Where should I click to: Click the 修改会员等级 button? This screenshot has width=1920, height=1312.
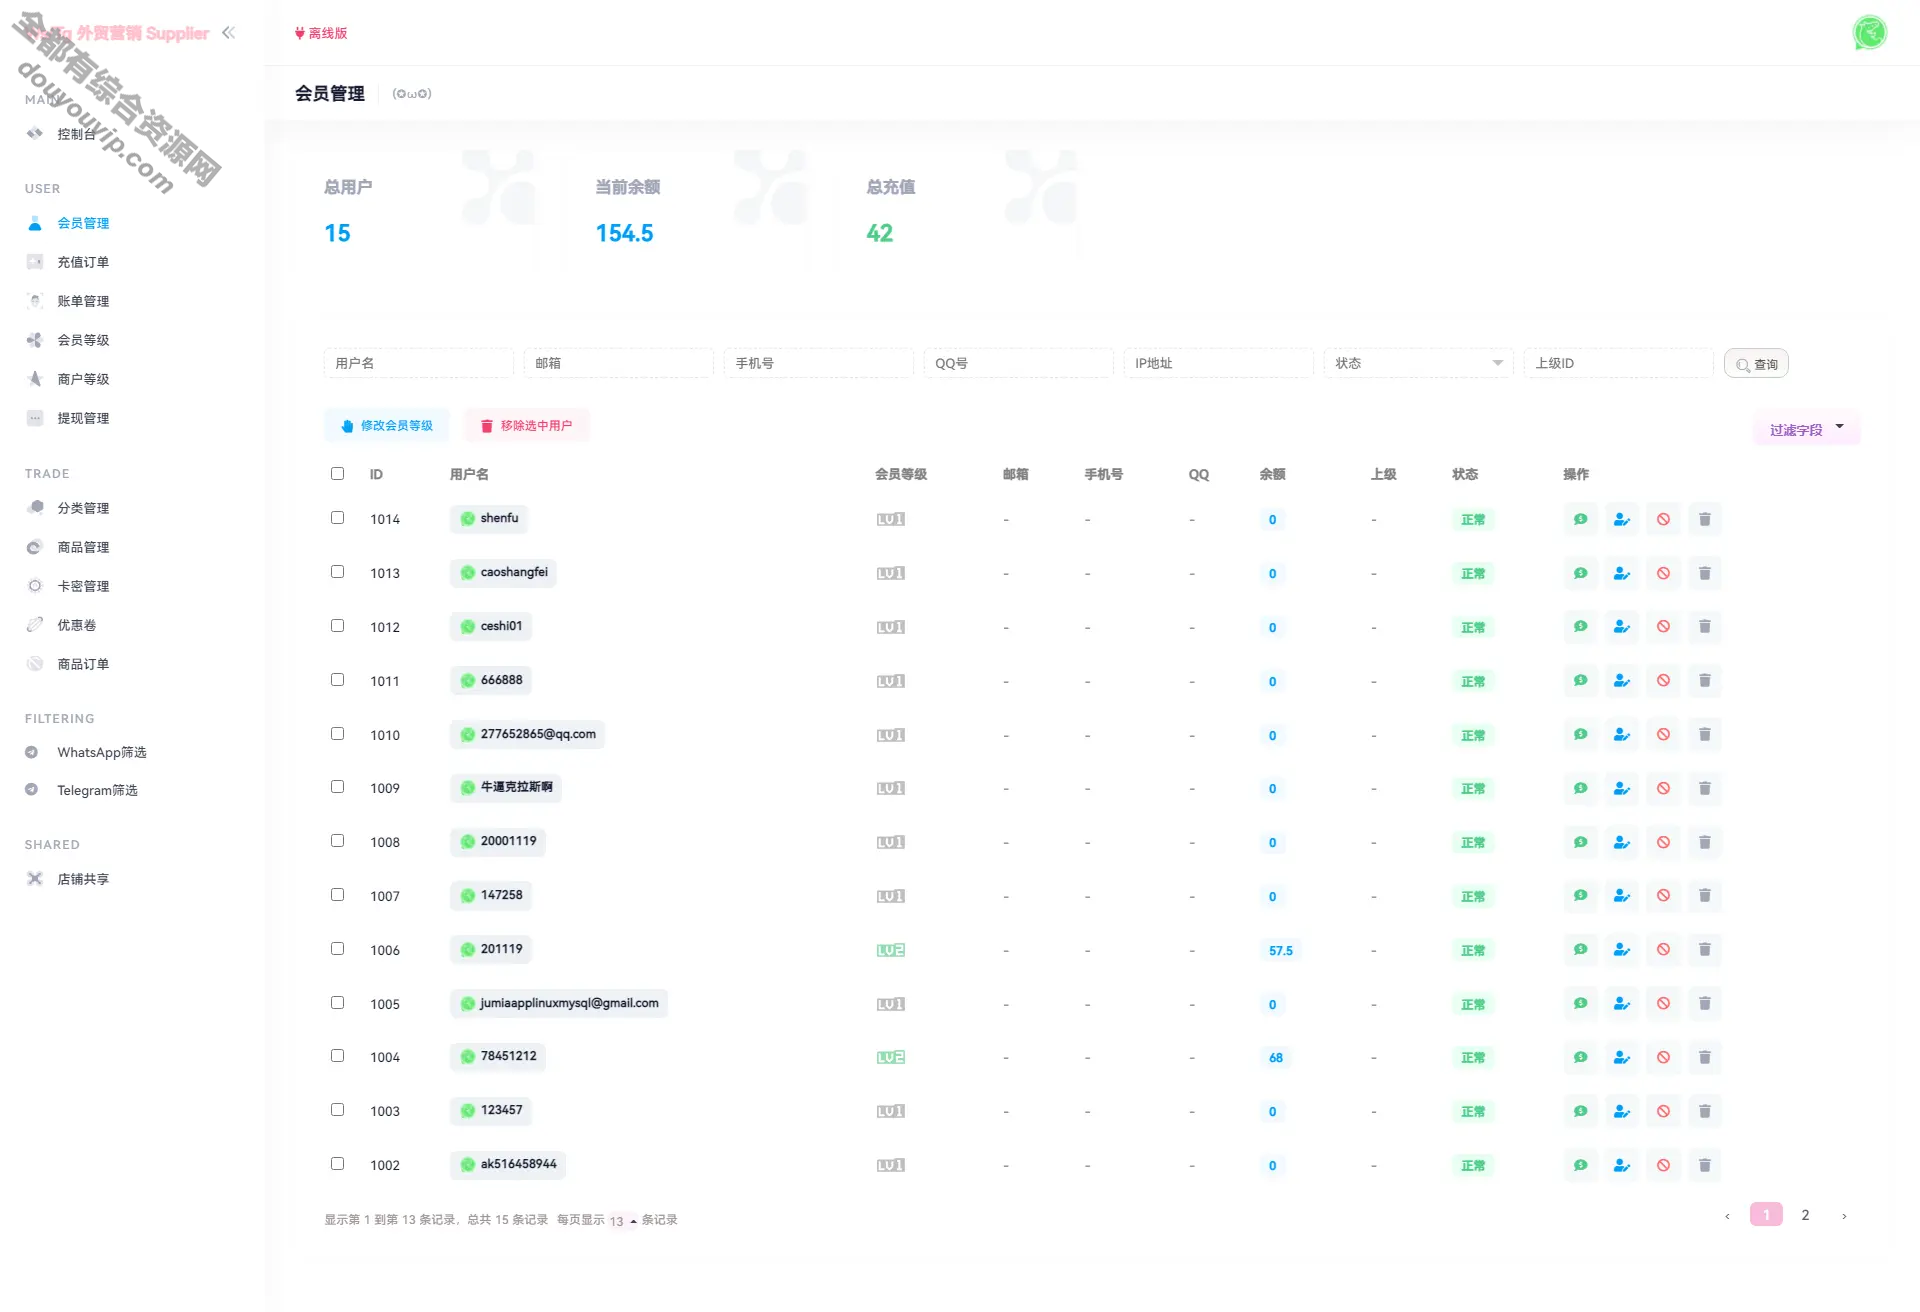tap(387, 426)
